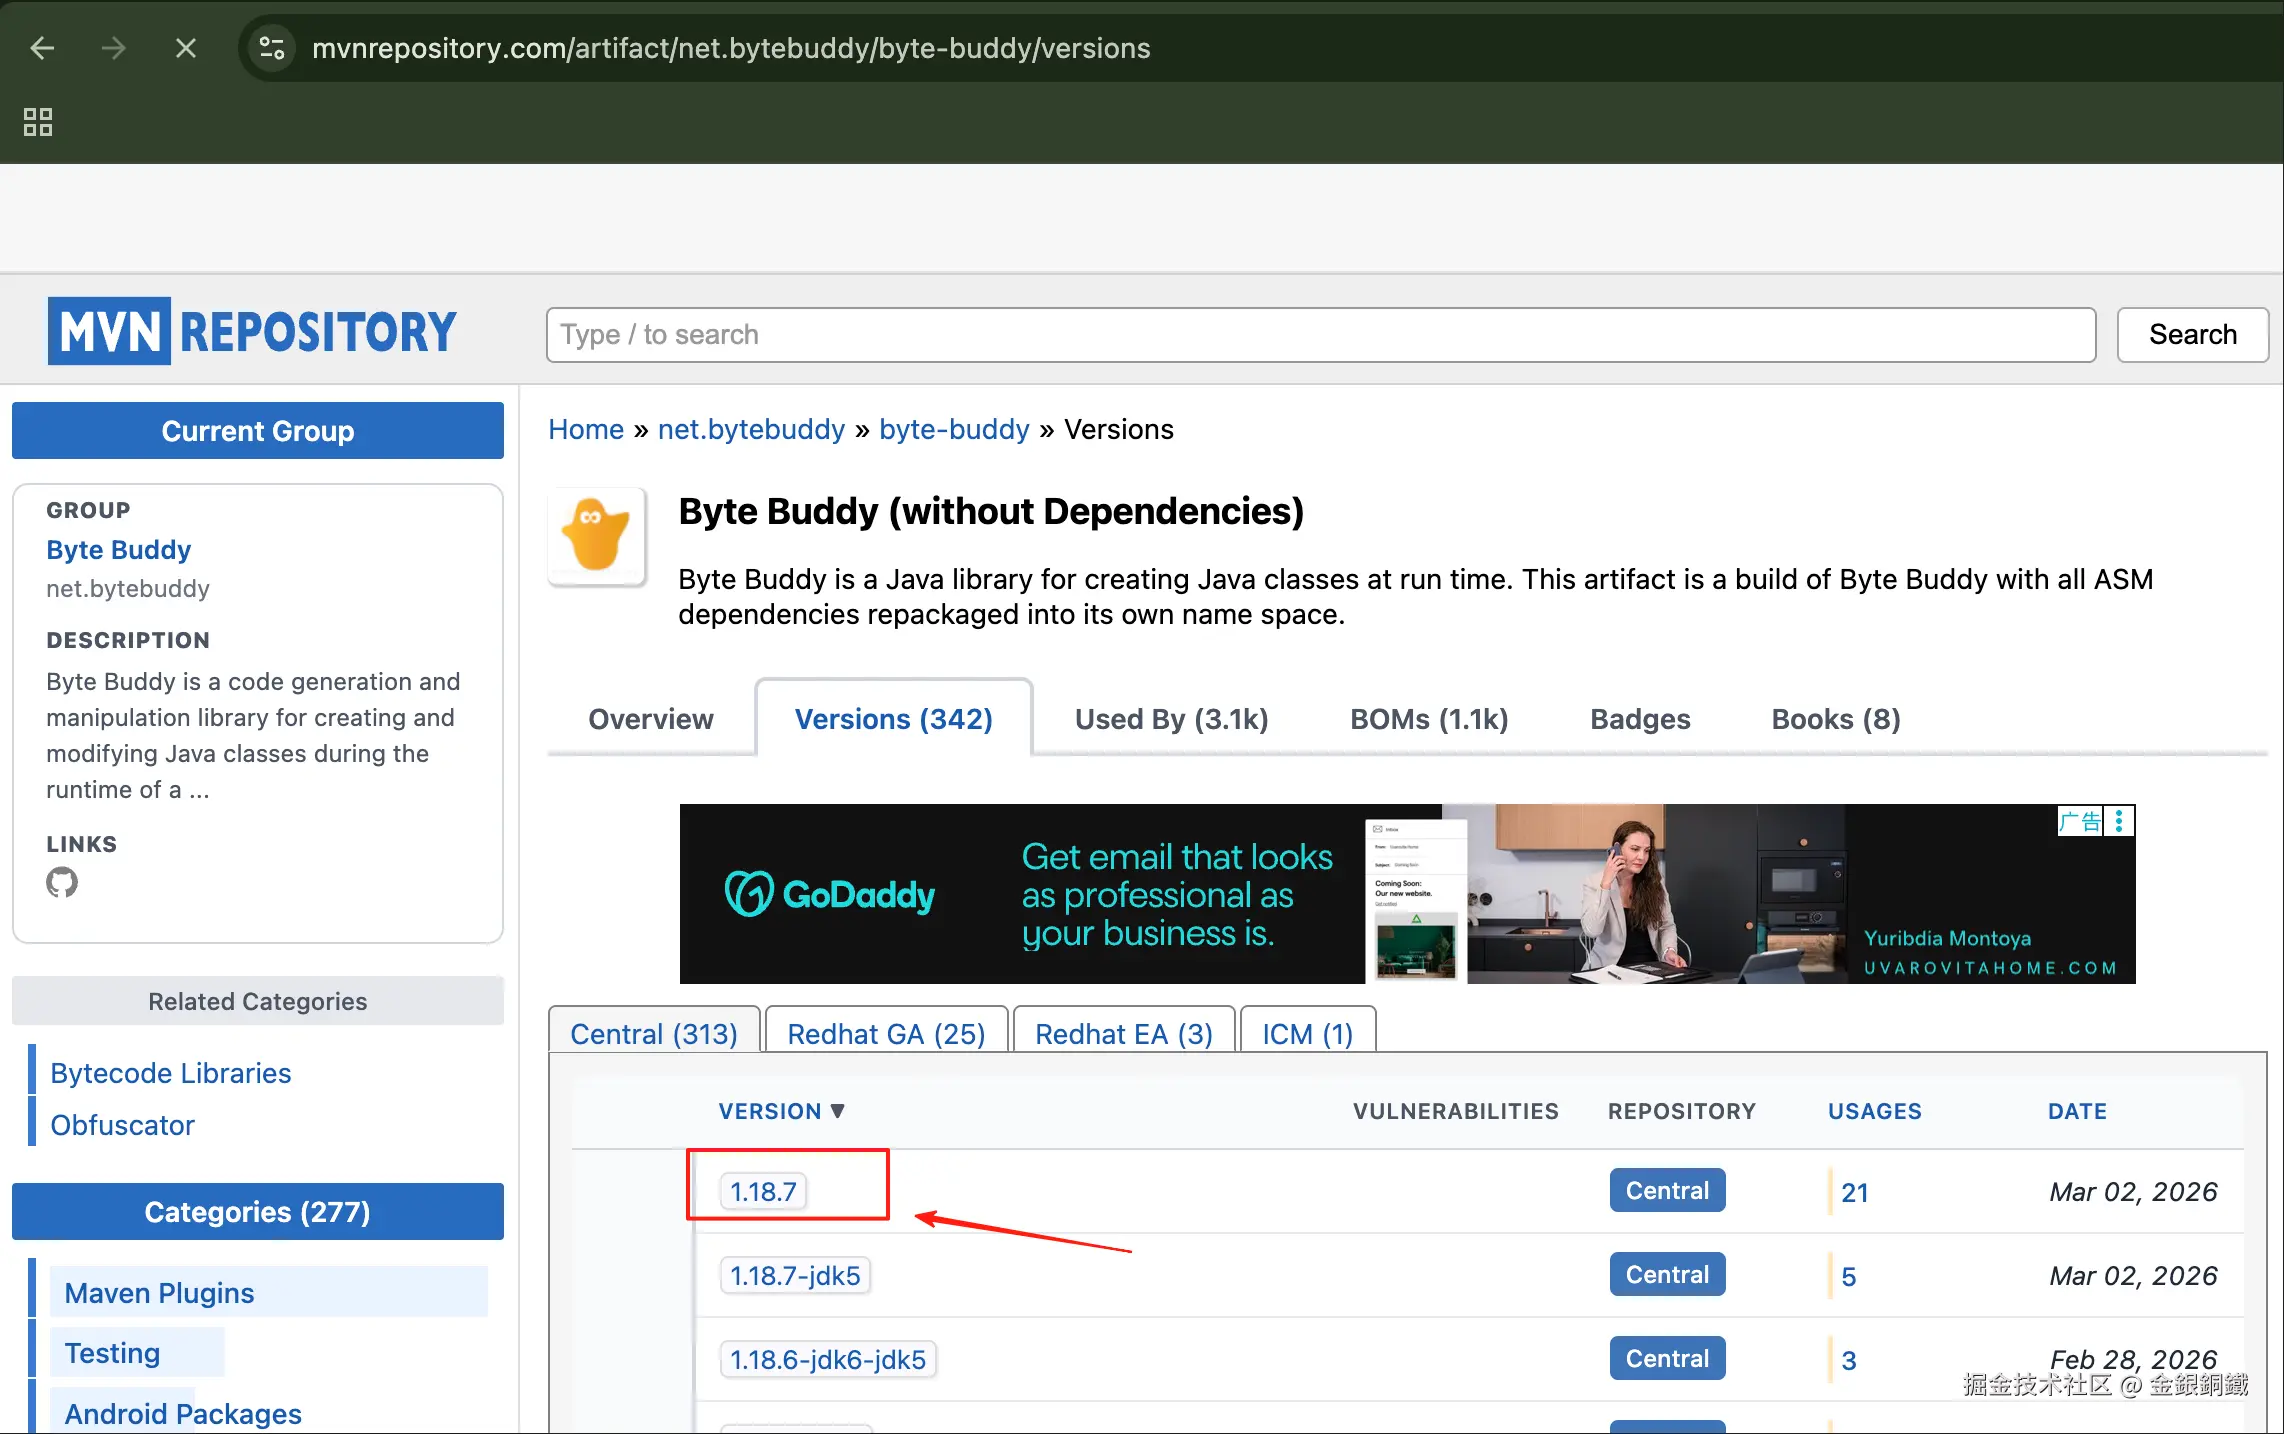Open the ad options three-dot icon

[2119, 821]
